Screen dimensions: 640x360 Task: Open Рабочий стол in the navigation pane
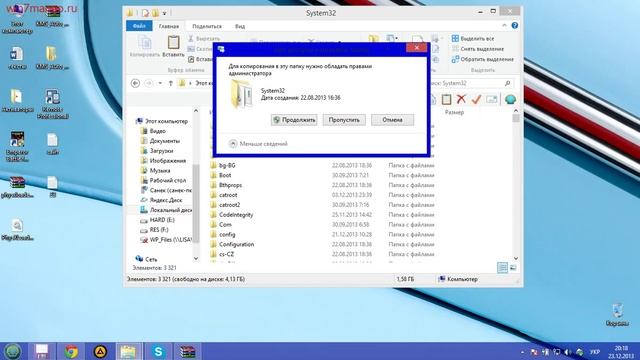pos(163,180)
